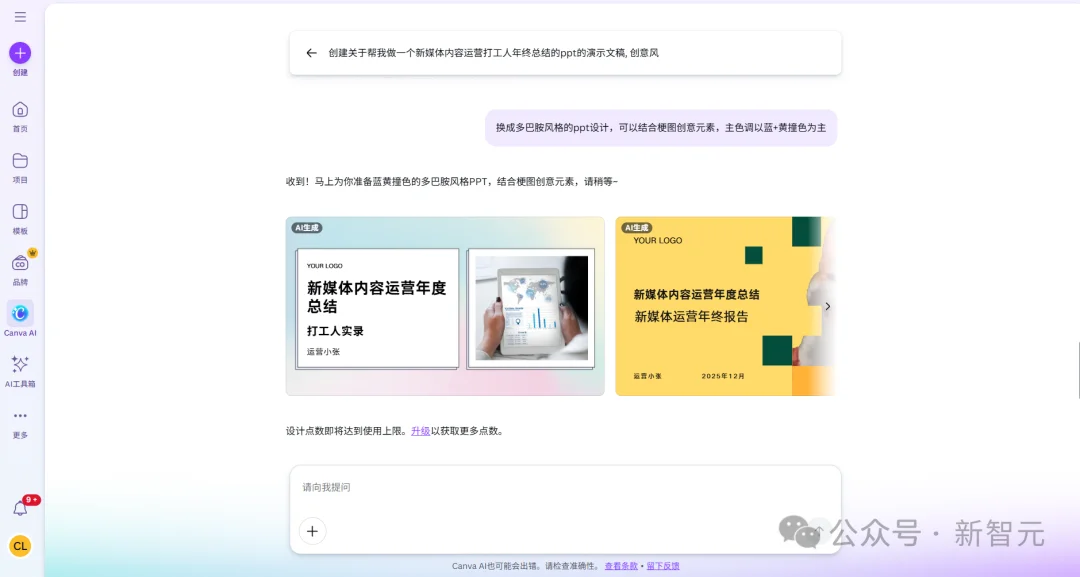Click the CL account avatar
Viewport: 1080px width, 577px height.
coord(20,547)
